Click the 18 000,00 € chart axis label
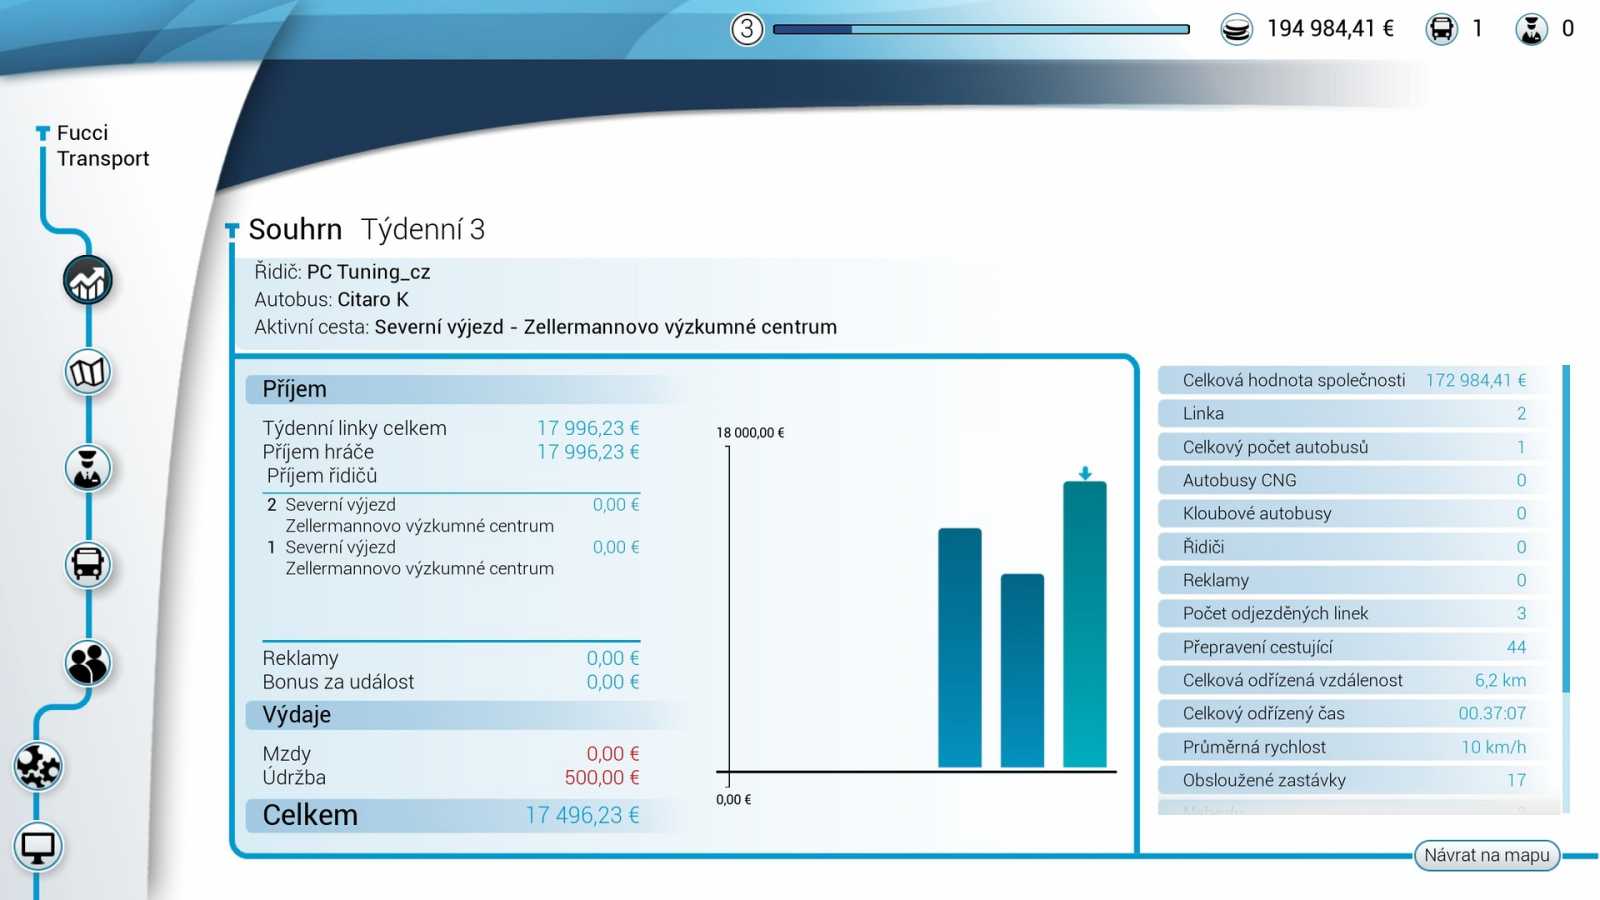This screenshot has height=900, width=1600. [x=750, y=433]
